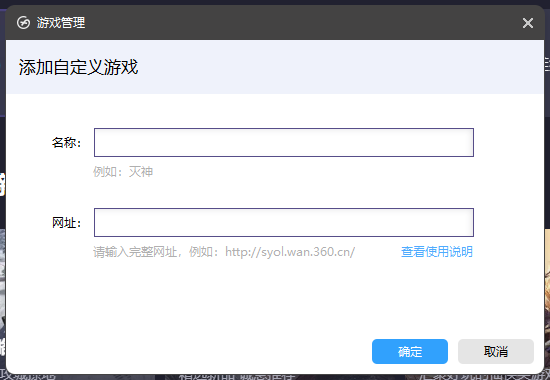Cancel using the 取消 button

click(x=496, y=351)
